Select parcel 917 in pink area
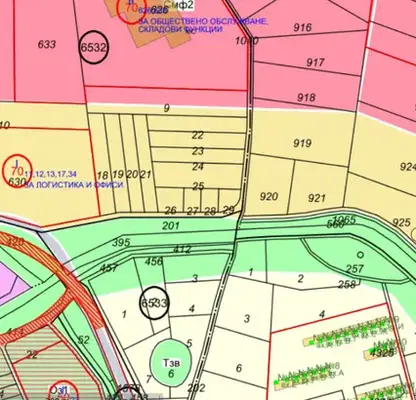 point(315,62)
